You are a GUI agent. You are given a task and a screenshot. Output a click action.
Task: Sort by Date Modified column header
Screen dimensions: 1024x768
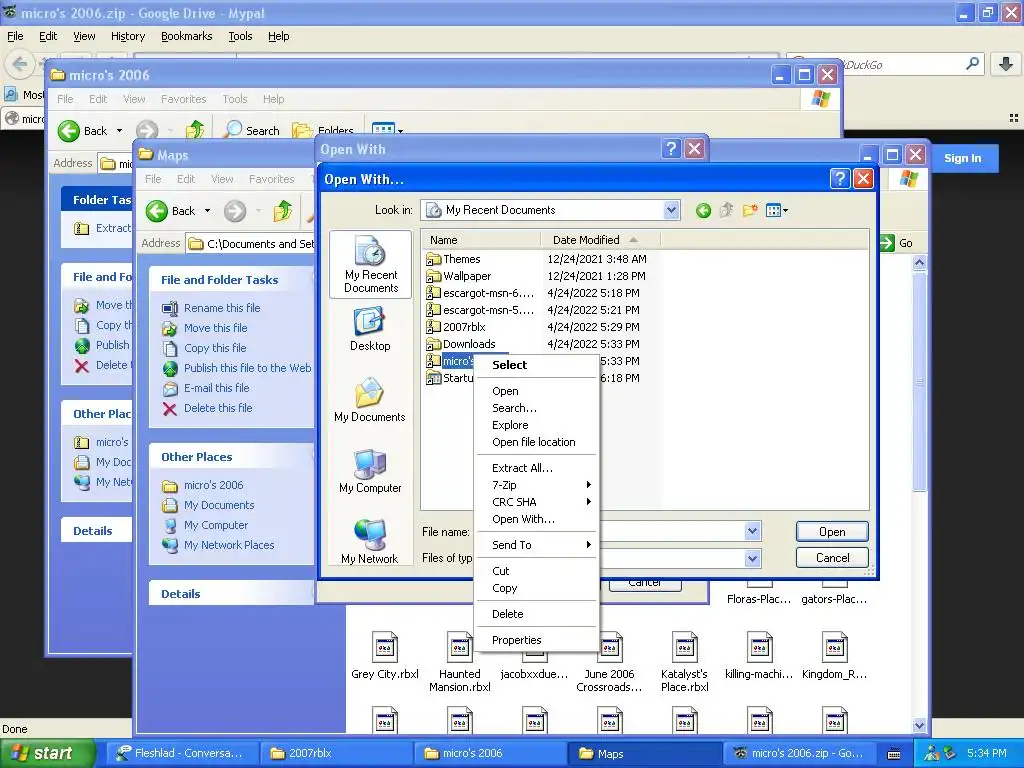[600, 240]
